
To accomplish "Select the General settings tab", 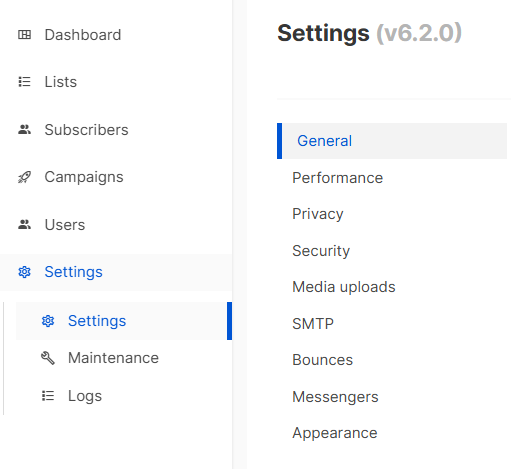I will (392, 141).
